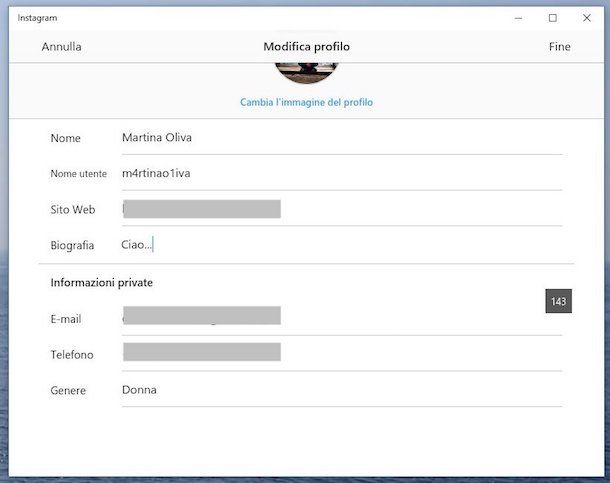
Task: Click the Instagram window title text
Action: click(x=36, y=18)
